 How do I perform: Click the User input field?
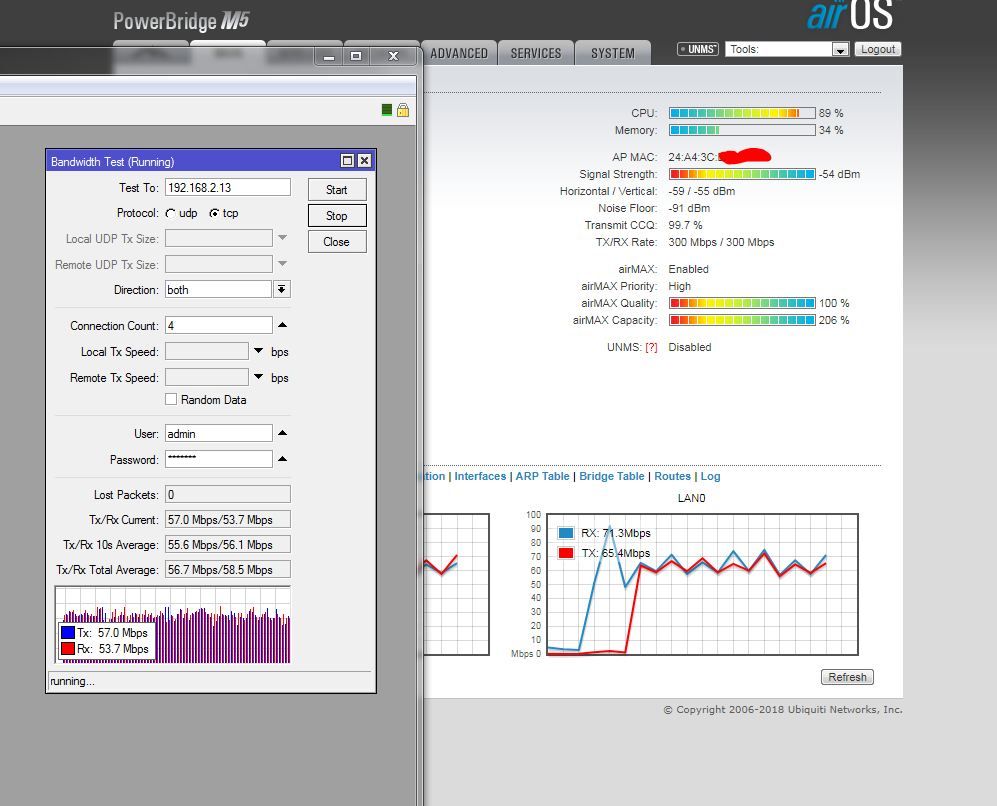[219, 434]
